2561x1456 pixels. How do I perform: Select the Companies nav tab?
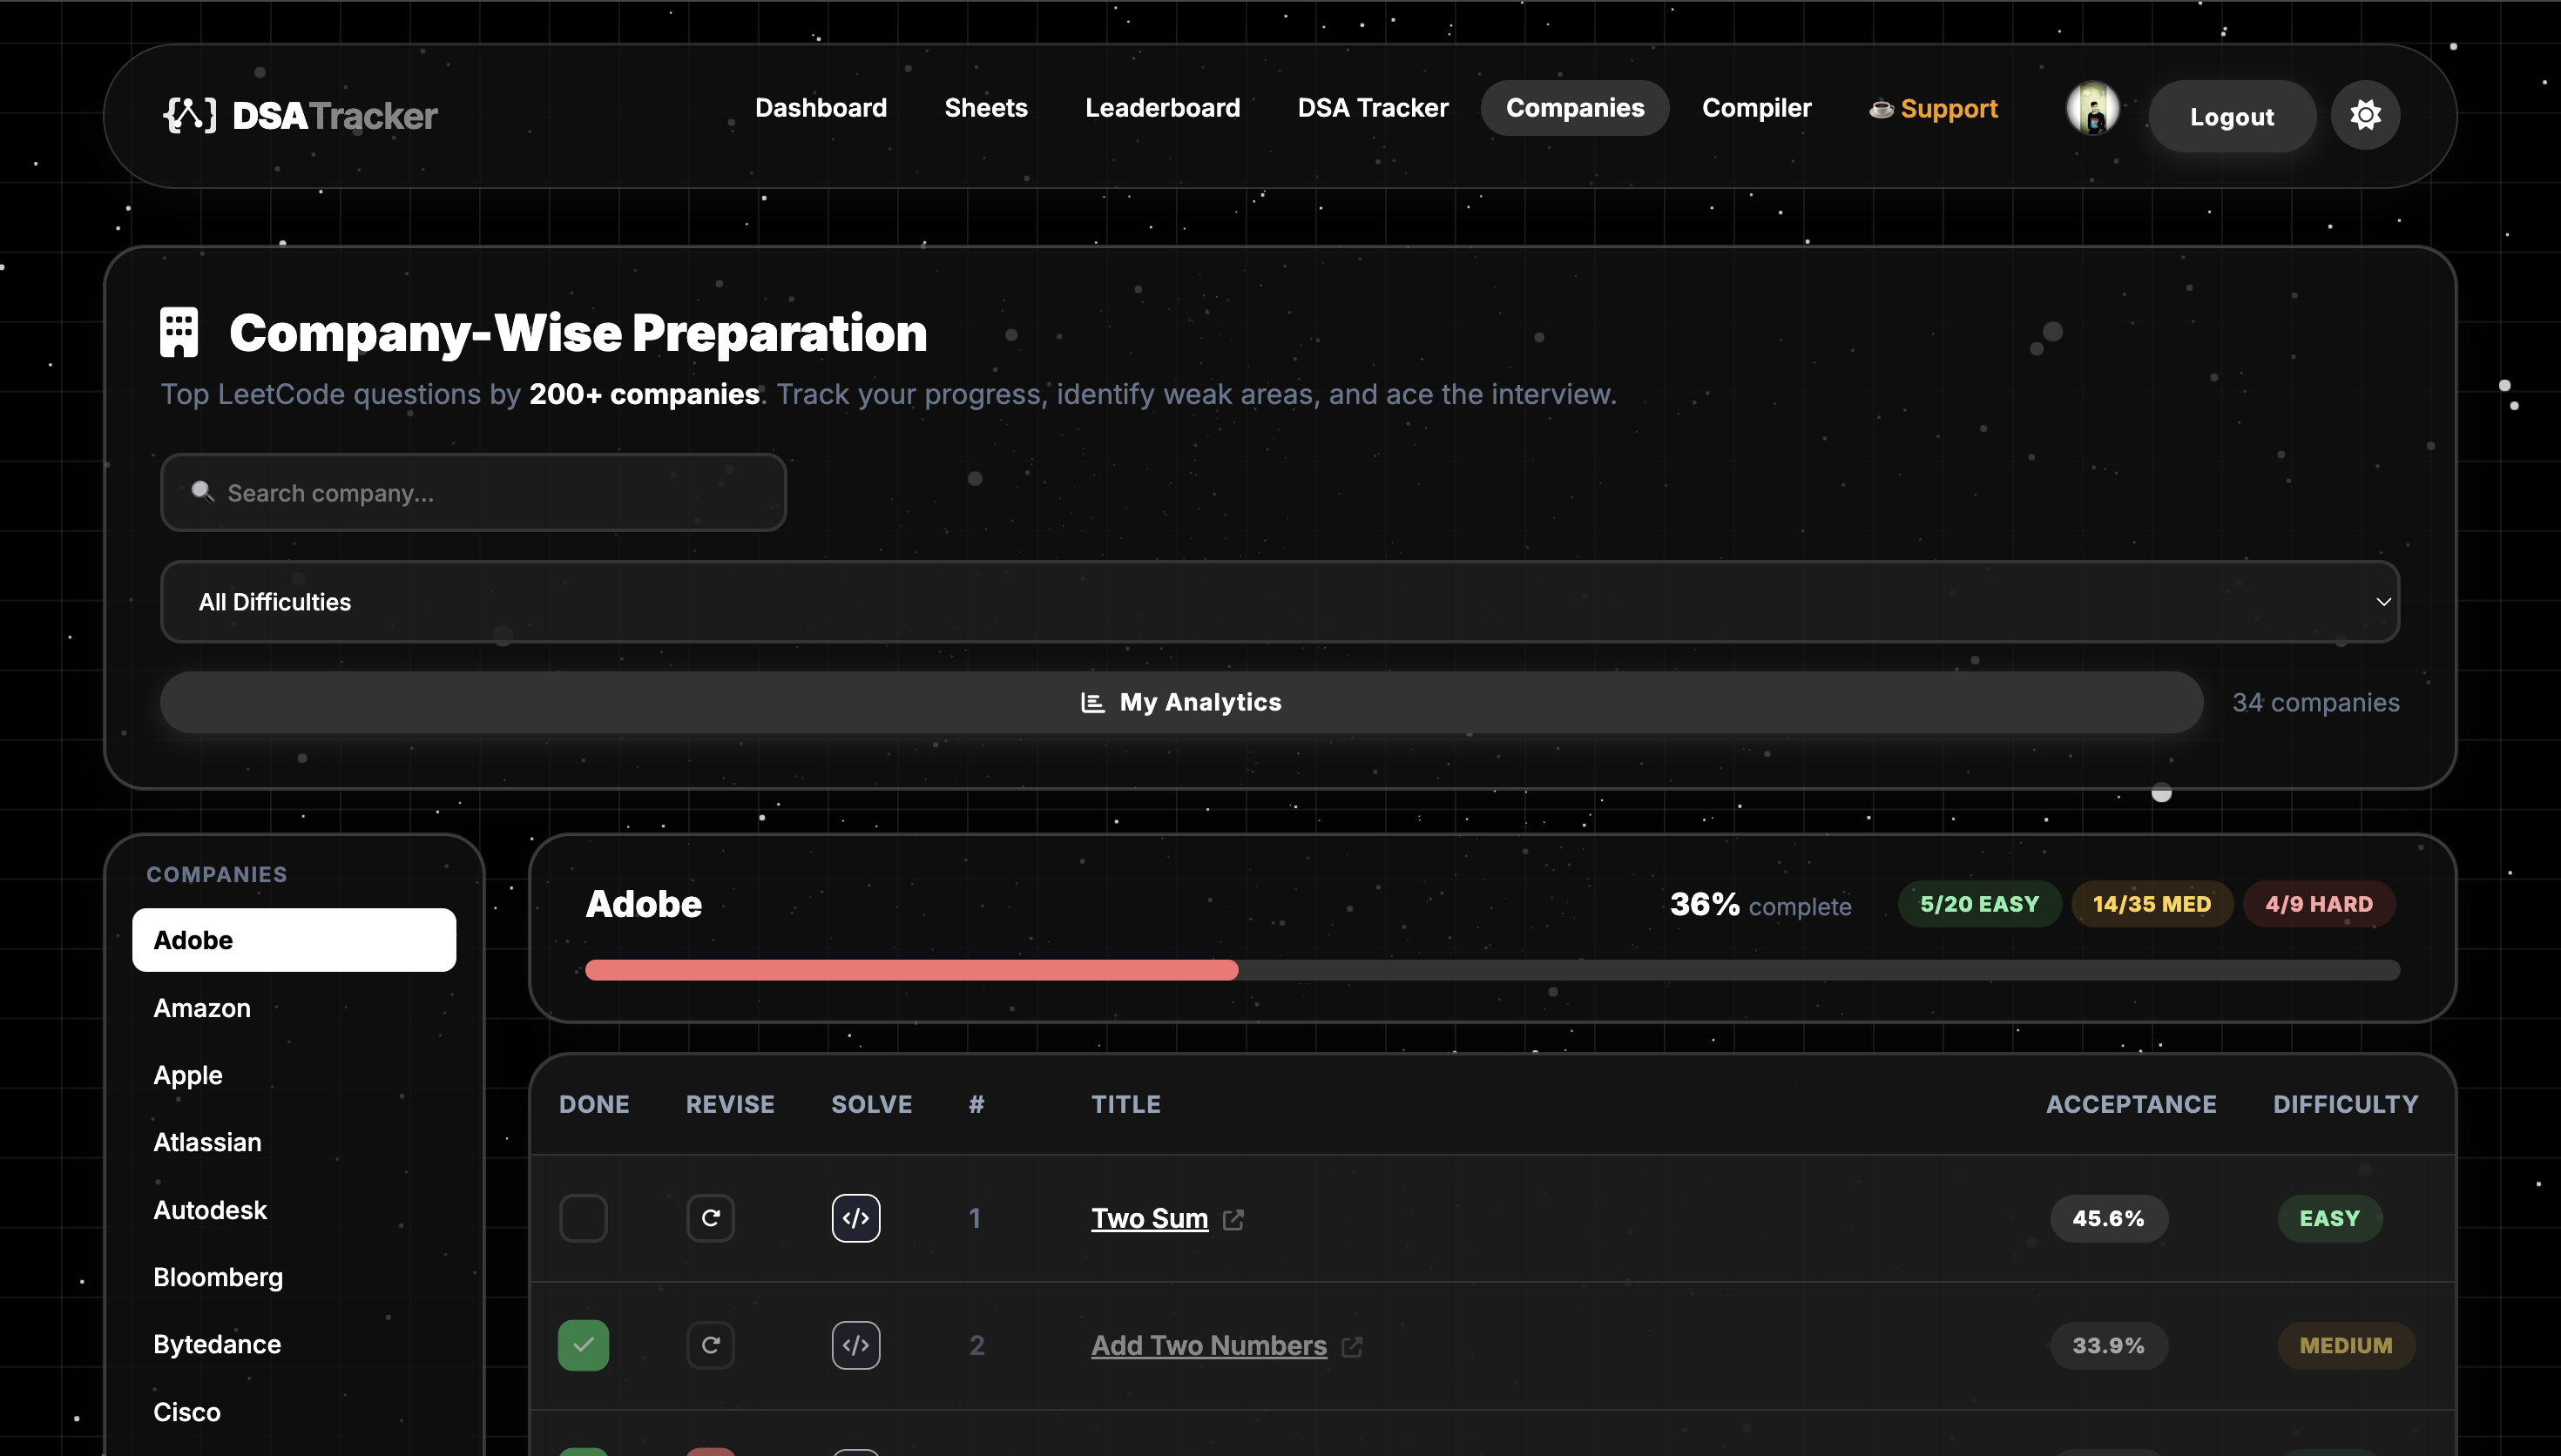1575,108
